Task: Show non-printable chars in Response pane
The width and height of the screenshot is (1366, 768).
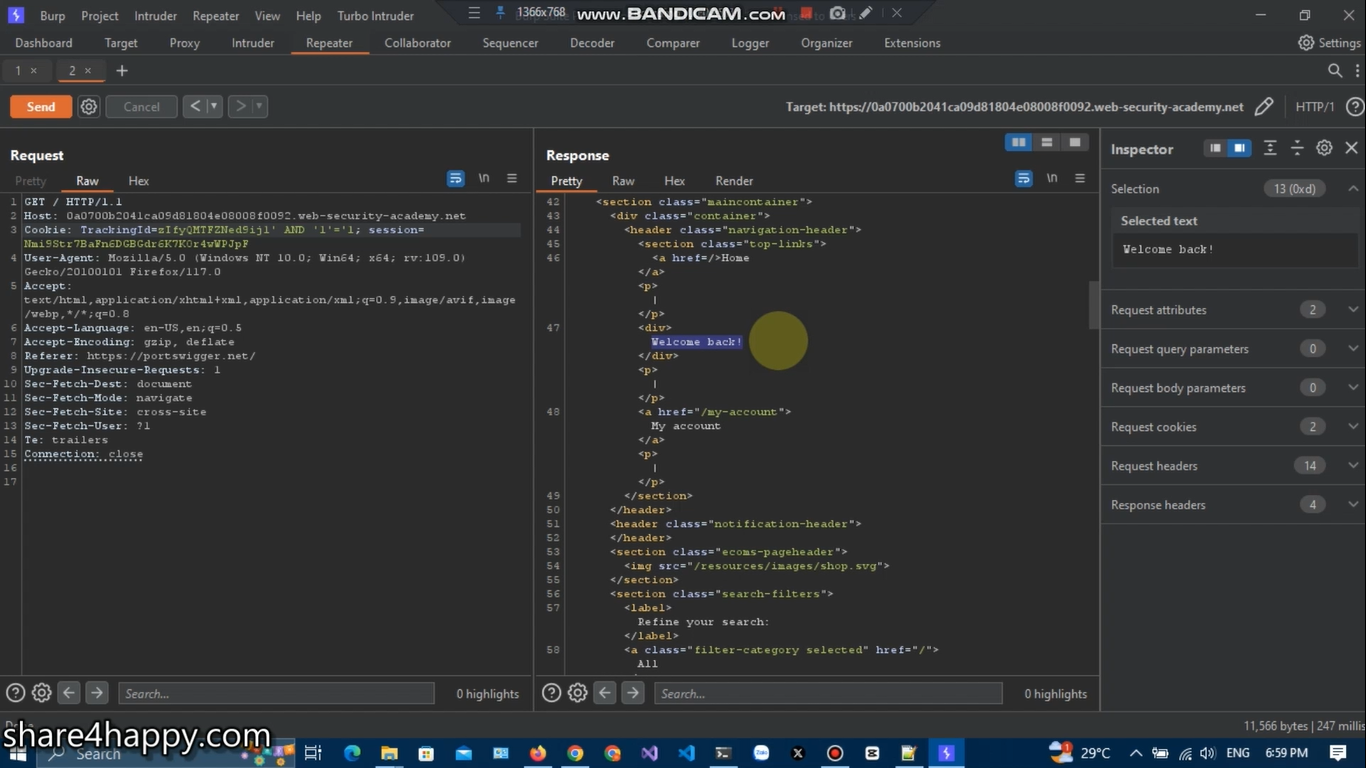Action: (x=1051, y=179)
